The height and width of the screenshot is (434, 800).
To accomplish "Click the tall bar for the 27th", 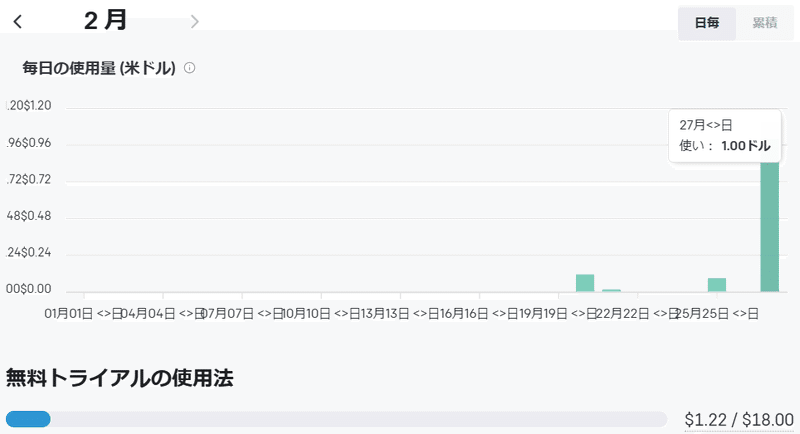I will pyautogui.click(x=769, y=227).
